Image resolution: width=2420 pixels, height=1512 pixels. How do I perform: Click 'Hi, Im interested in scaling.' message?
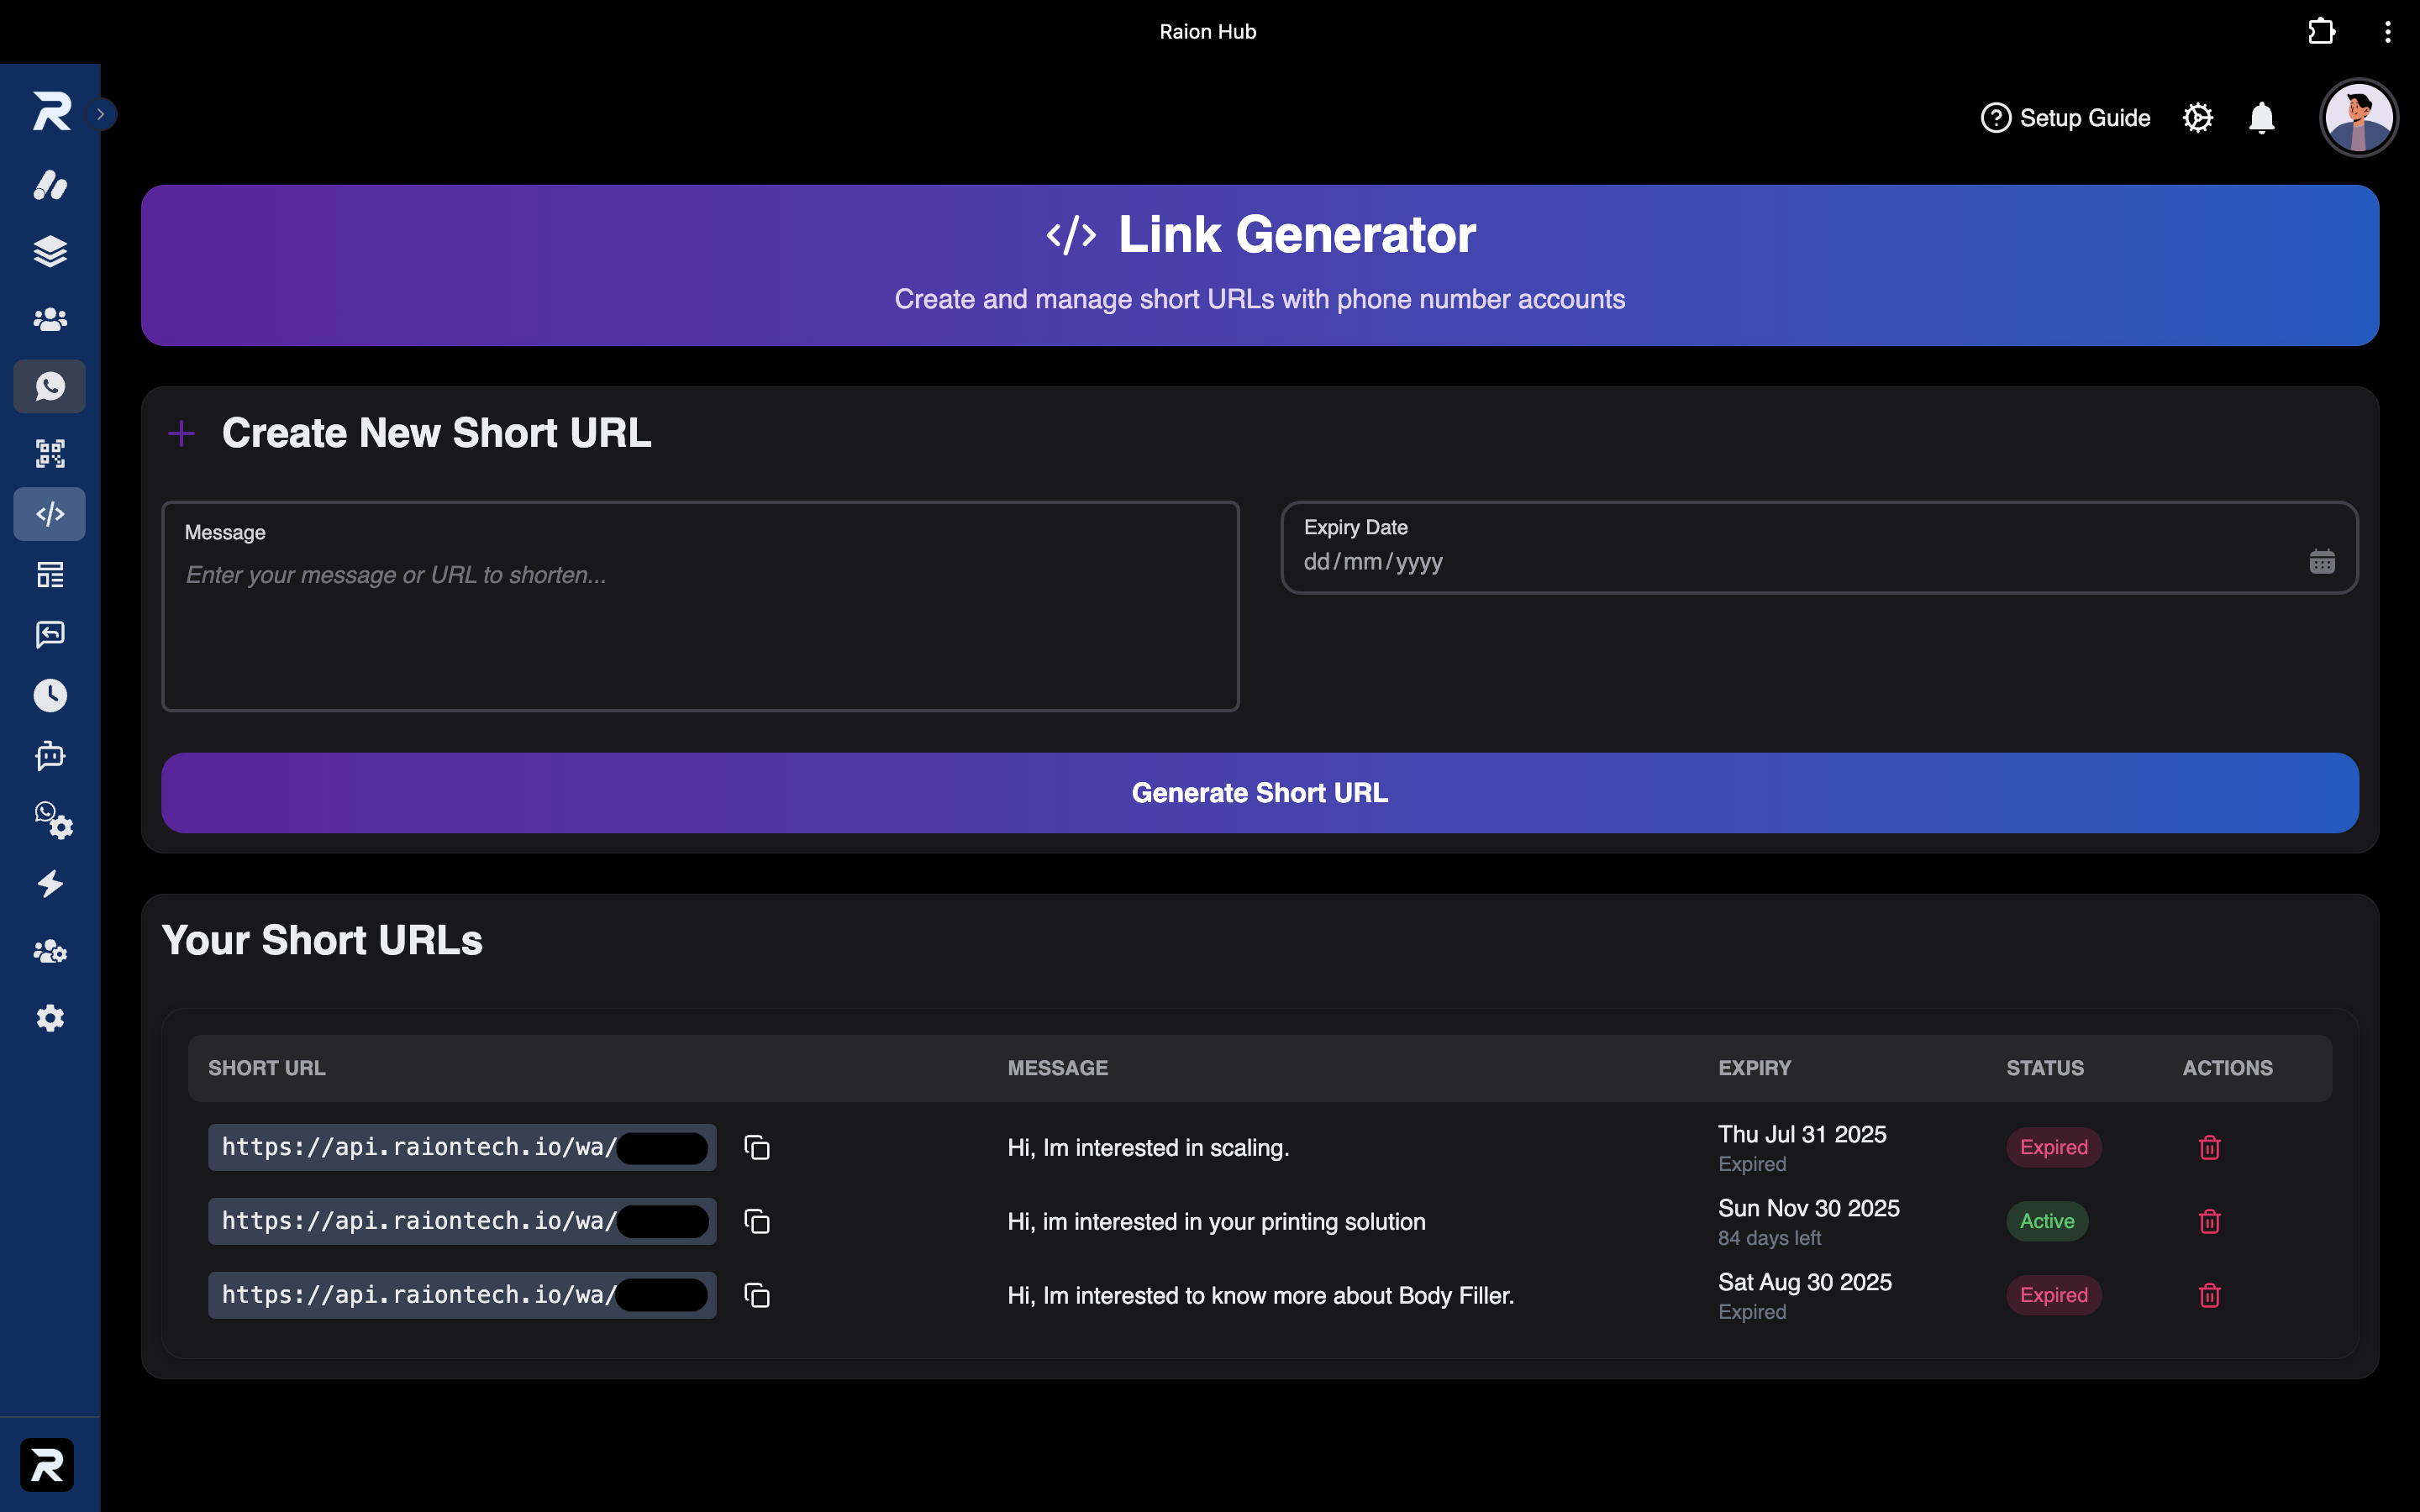pos(1148,1148)
